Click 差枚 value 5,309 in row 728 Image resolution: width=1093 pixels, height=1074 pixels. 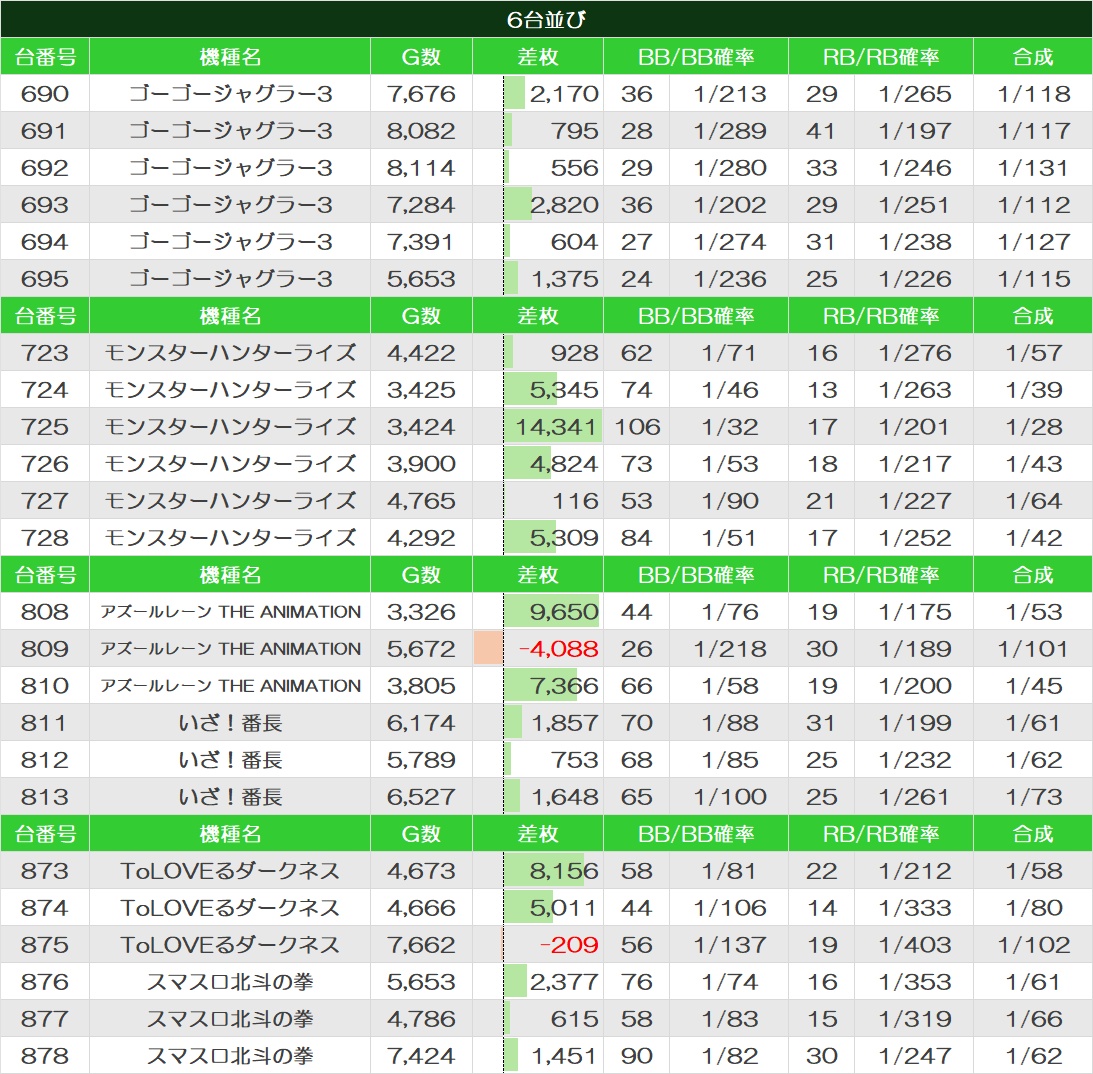(x=564, y=537)
